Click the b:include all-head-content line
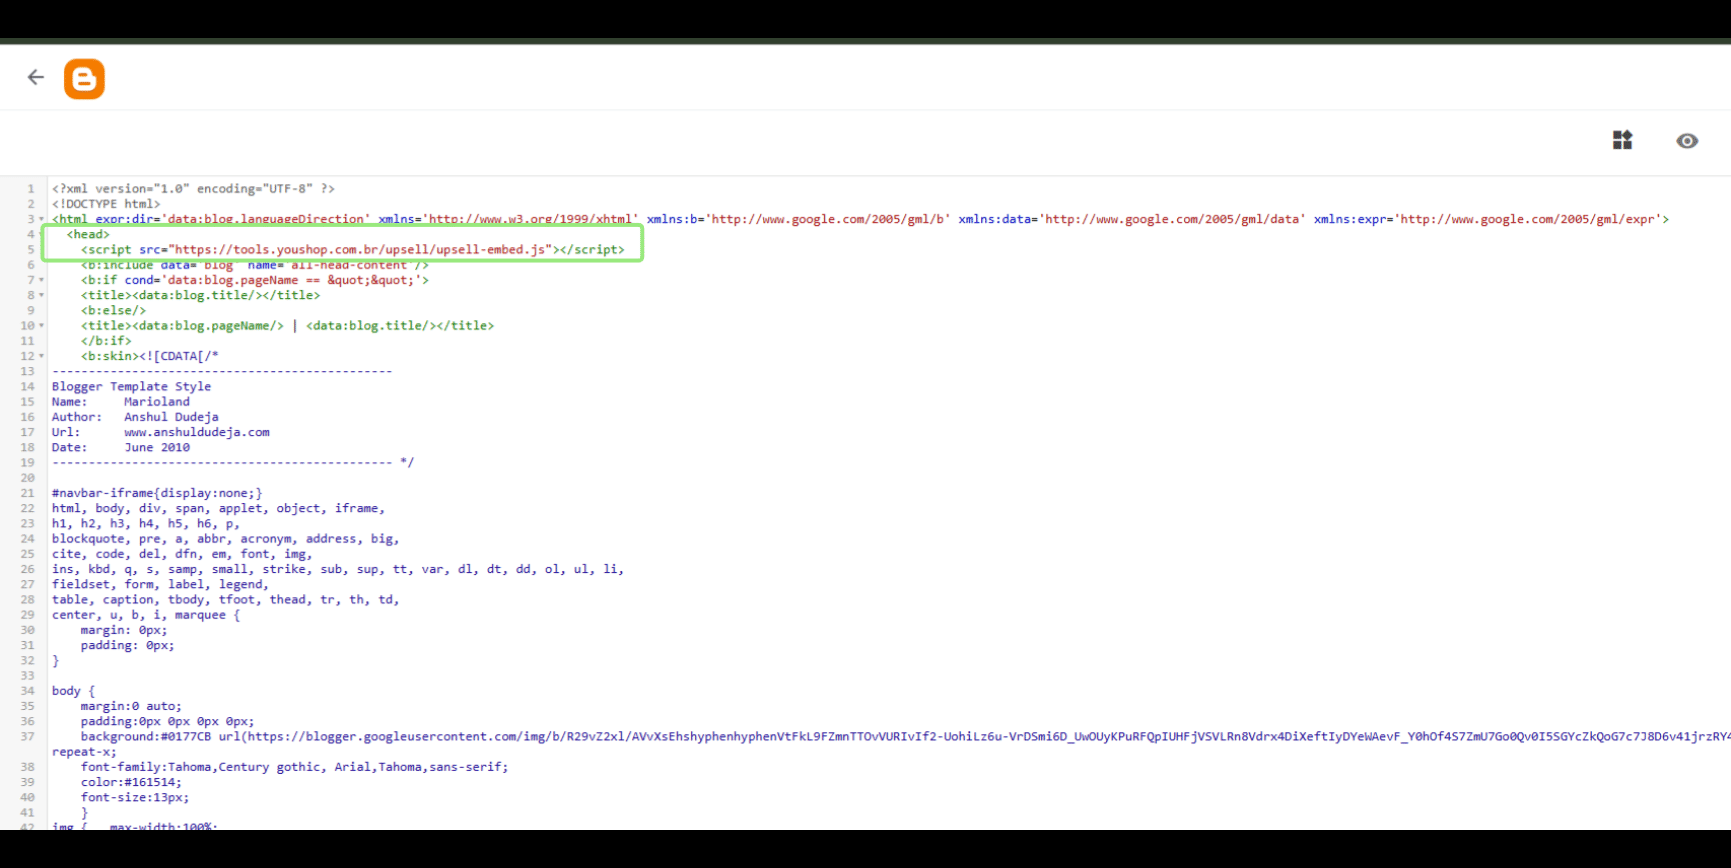 [x=255, y=265]
